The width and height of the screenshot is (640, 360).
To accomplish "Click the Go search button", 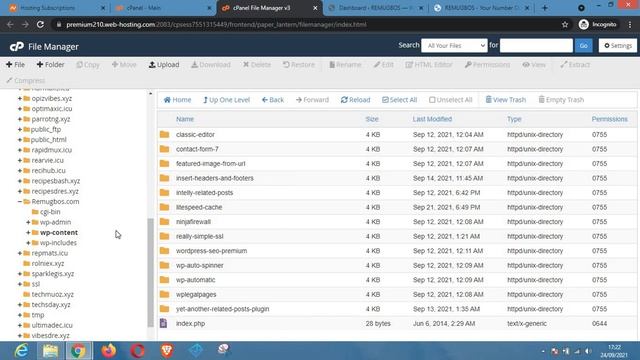I will pos(584,45).
